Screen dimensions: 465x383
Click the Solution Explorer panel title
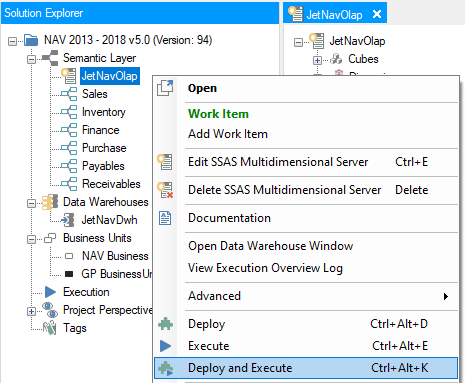(44, 13)
